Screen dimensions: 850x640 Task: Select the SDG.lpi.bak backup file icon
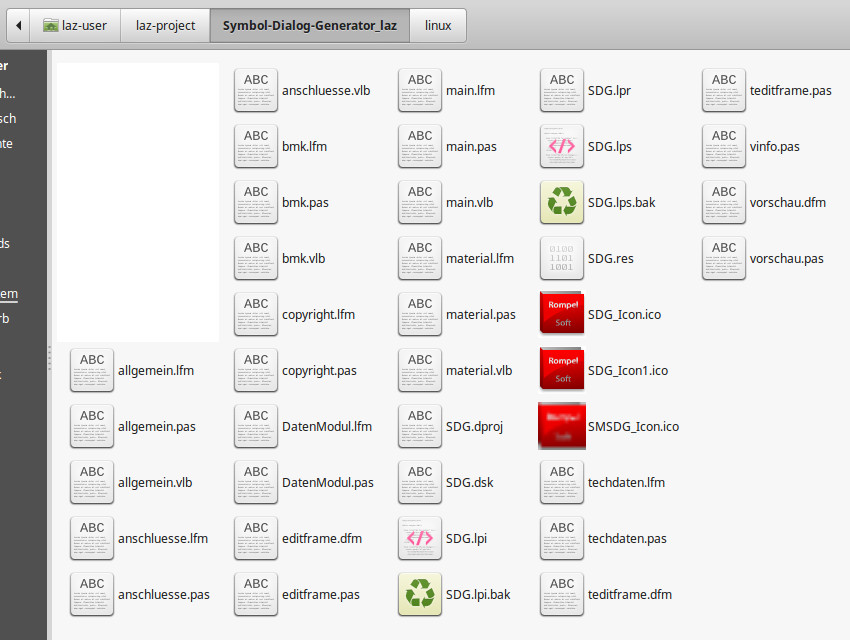point(420,594)
